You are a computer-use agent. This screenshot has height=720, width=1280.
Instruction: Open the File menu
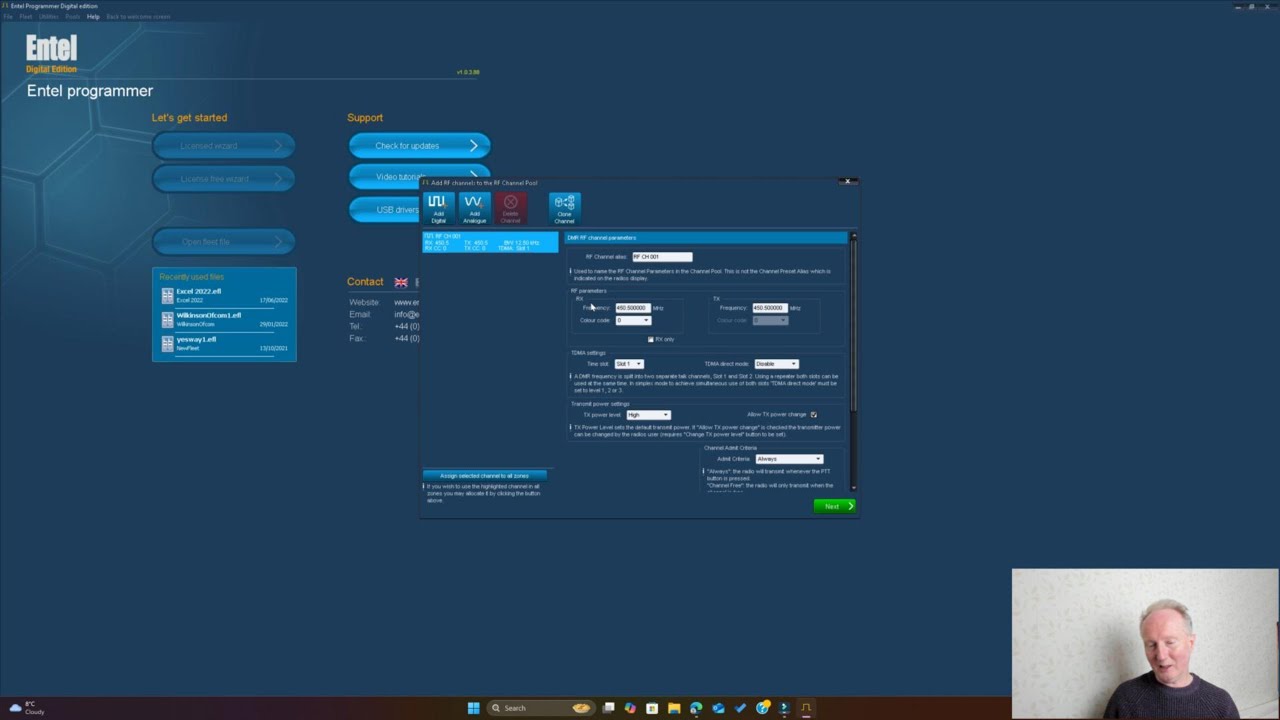click(8, 17)
